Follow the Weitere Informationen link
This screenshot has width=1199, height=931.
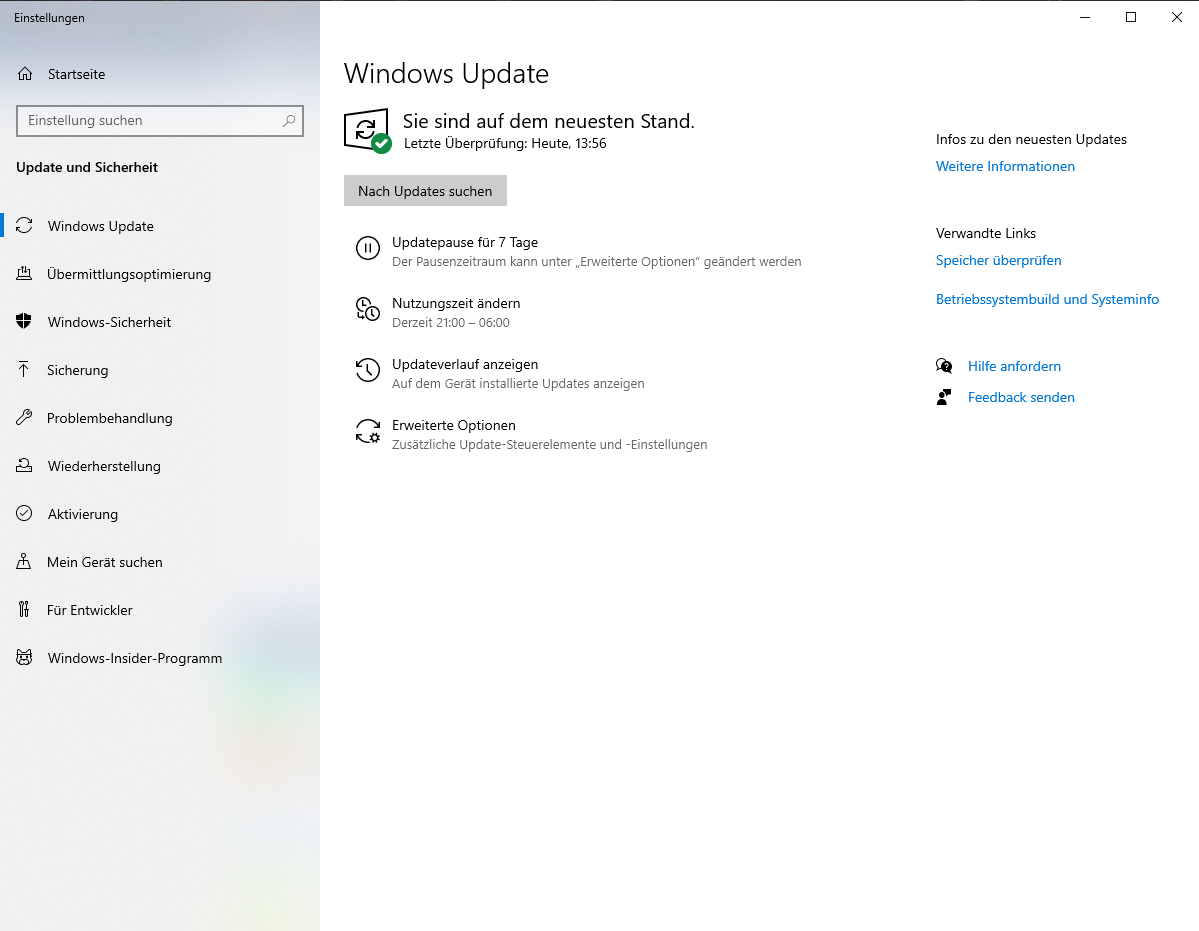tap(1005, 166)
